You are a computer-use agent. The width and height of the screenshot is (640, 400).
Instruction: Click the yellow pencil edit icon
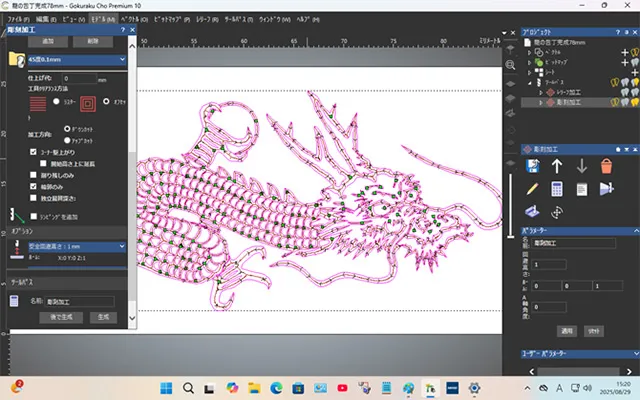(x=532, y=188)
